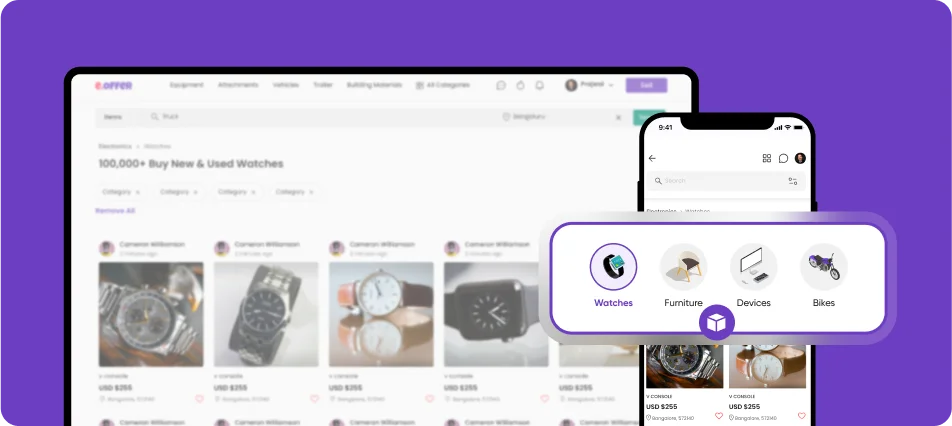Open the Trailer nav item
This screenshot has width=952, height=426.
323,85
